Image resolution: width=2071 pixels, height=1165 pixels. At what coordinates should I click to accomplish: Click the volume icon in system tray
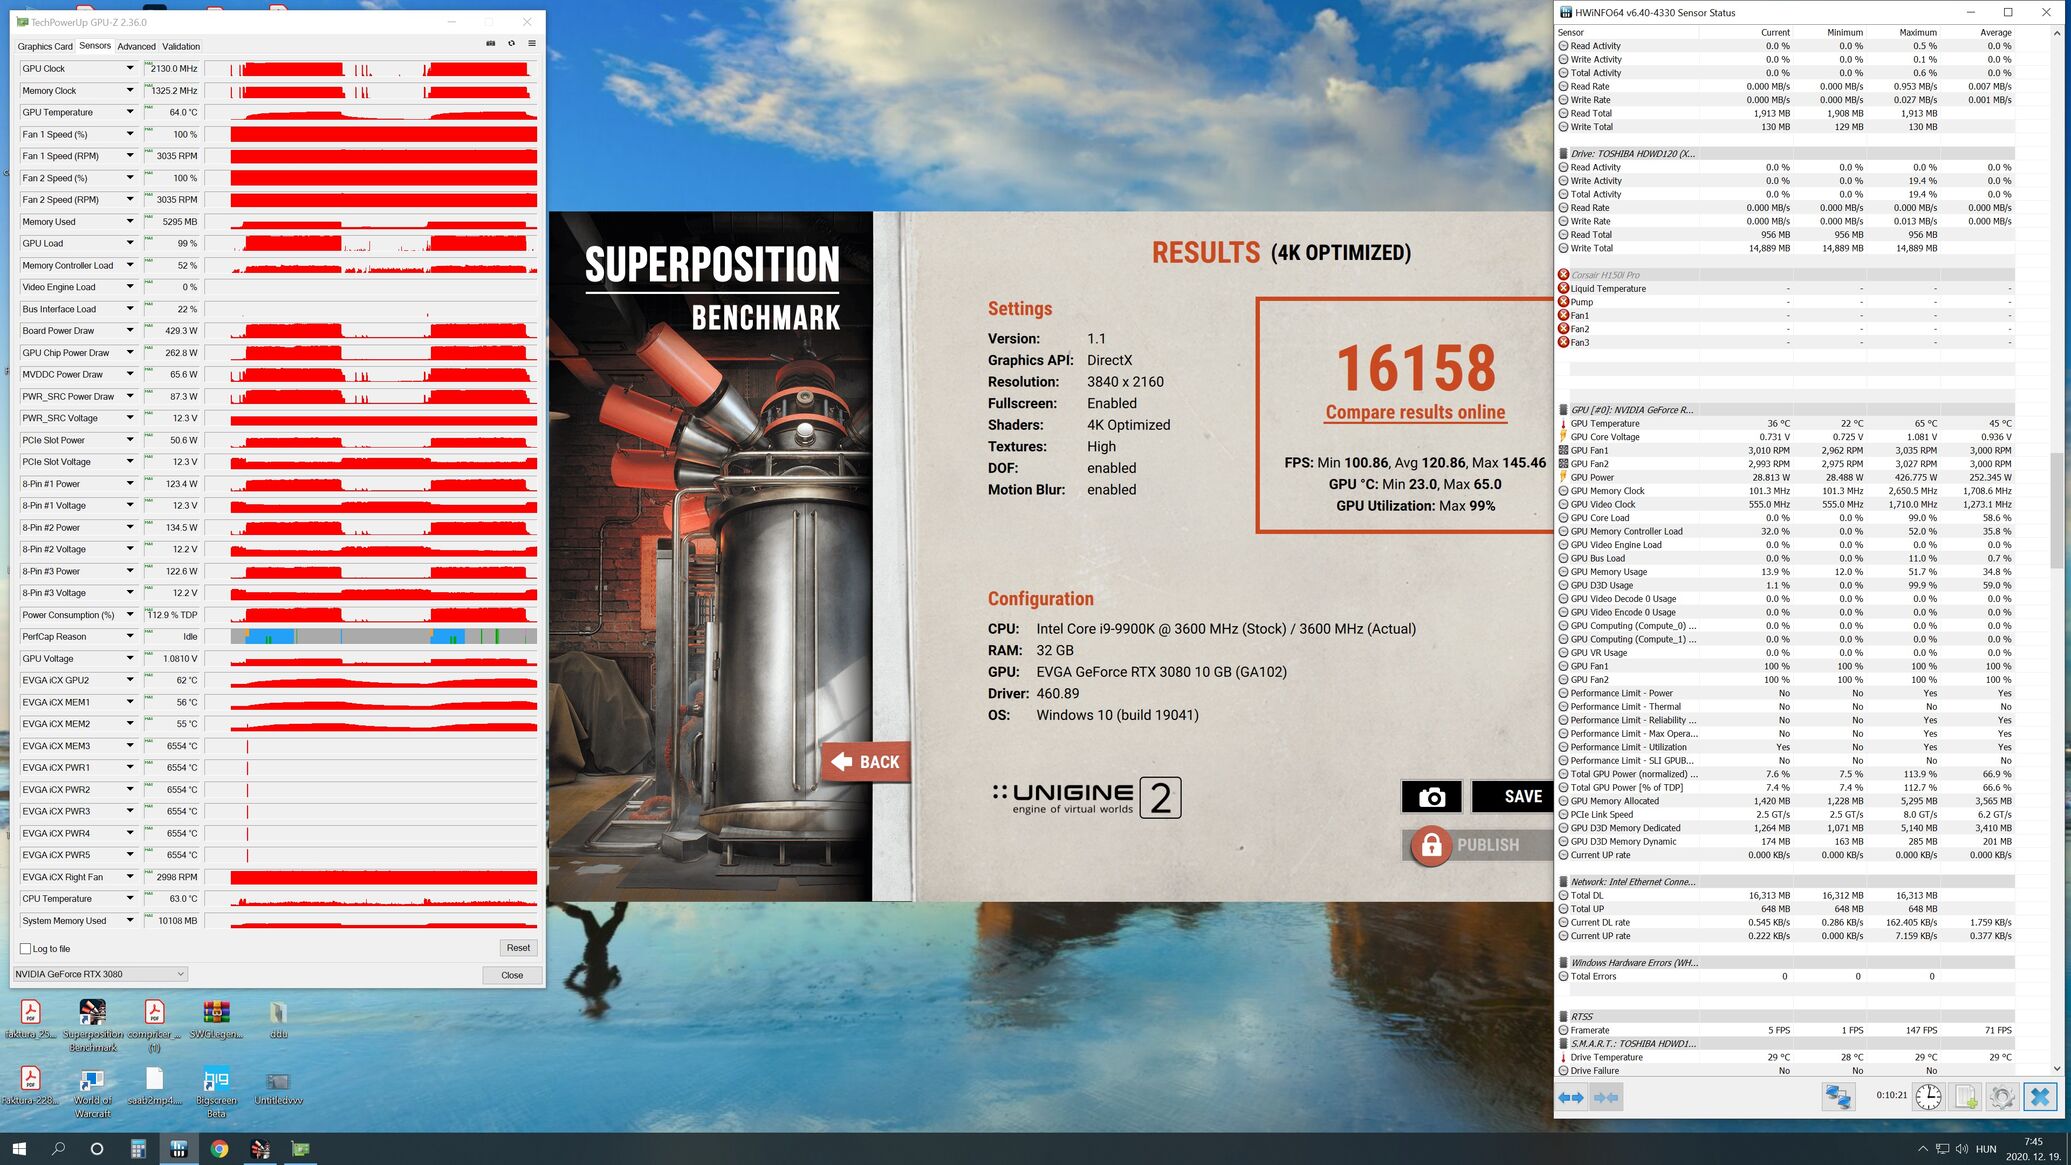[x=1961, y=1149]
